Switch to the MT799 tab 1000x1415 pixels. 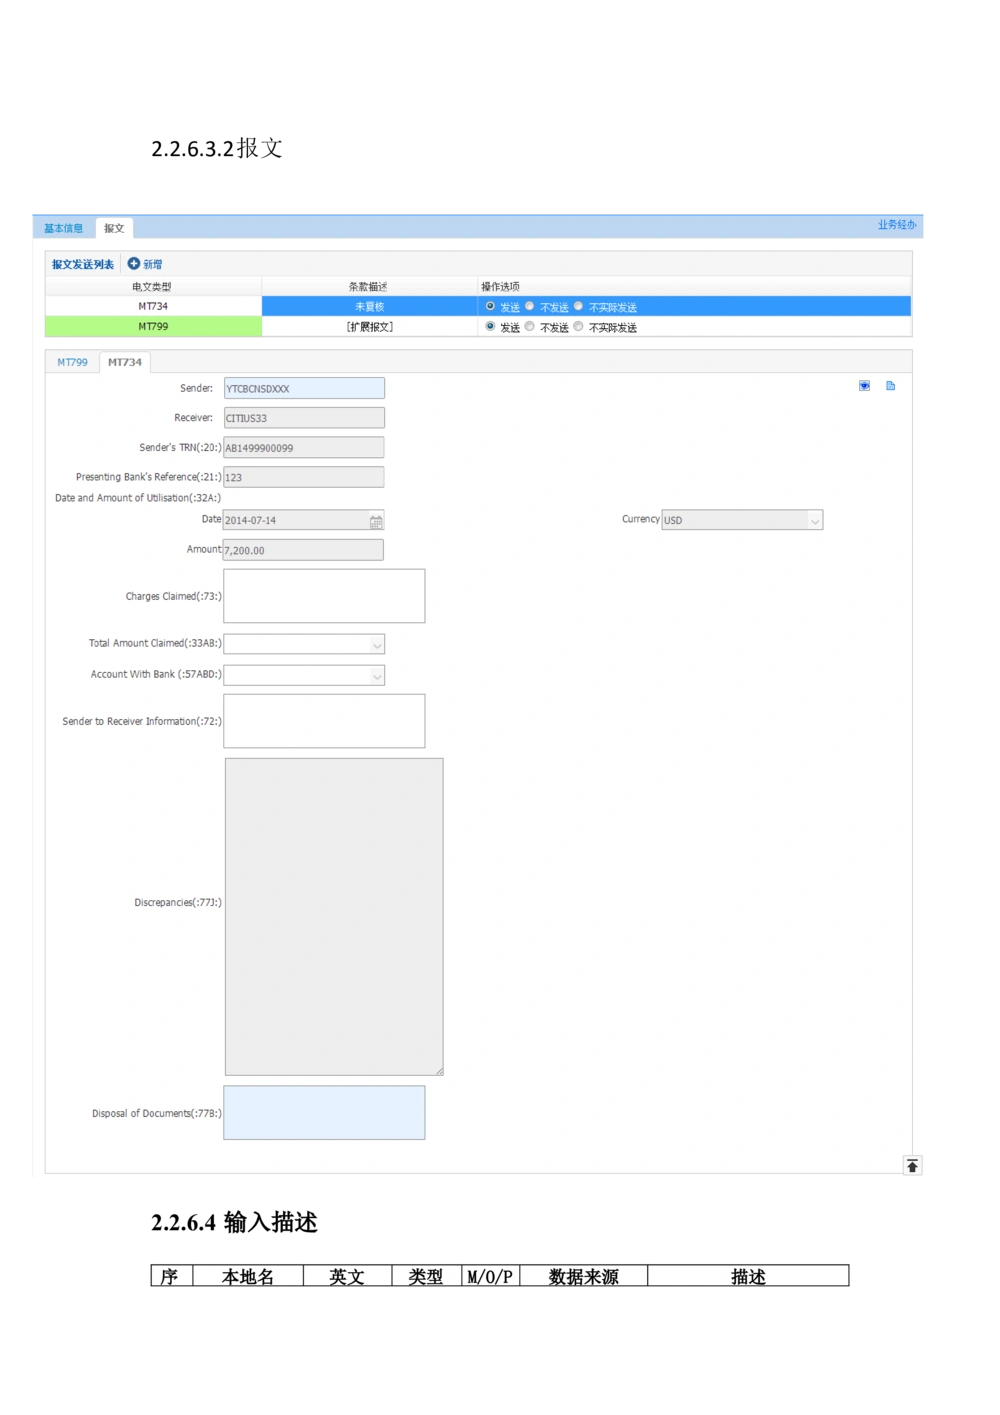(72, 362)
